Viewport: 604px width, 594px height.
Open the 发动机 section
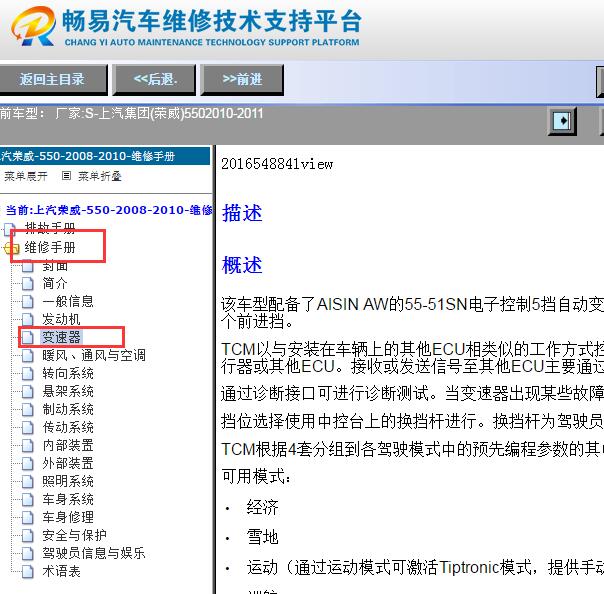[x=61, y=319]
